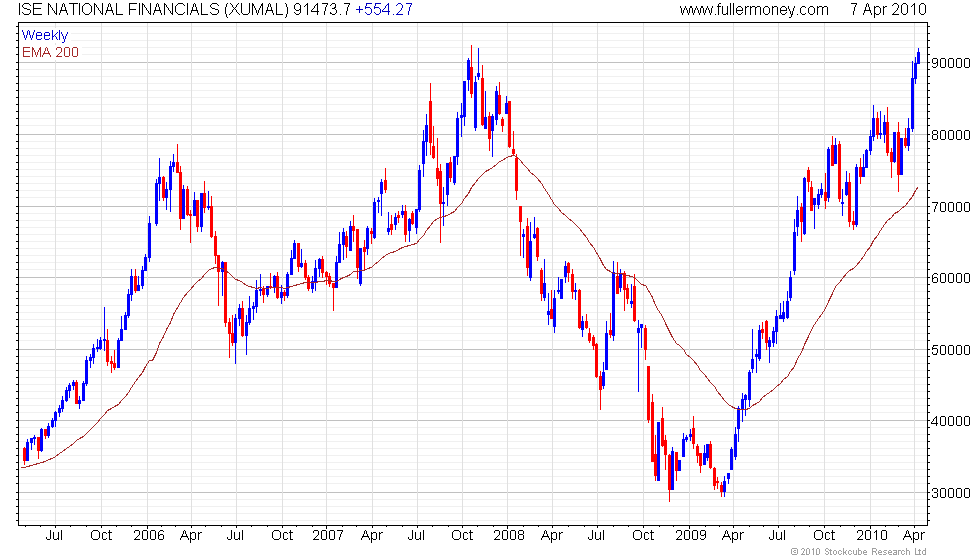Click the 2008 year label on time axis
This screenshot has width=980, height=560.
click(509, 535)
